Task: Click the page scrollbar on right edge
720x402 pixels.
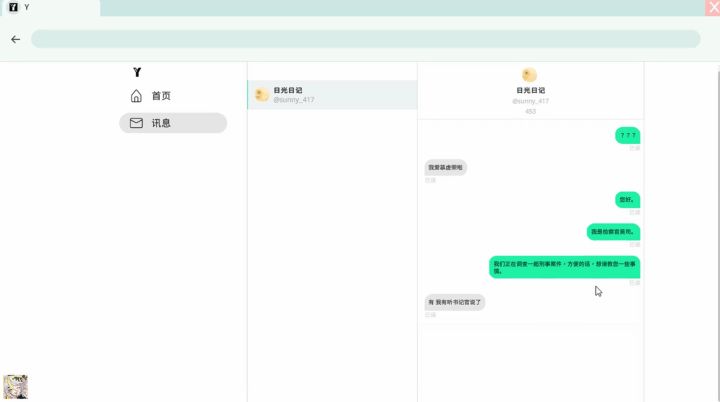Action: 718,232
